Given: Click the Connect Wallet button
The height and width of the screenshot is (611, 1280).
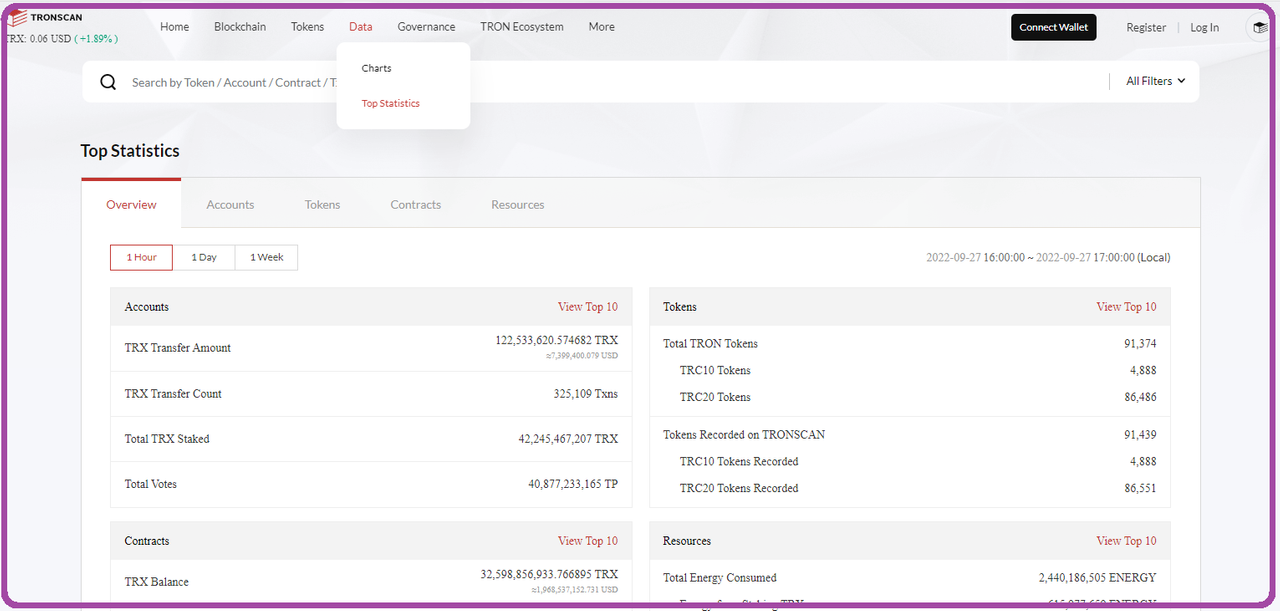Looking at the screenshot, I should [x=1053, y=27].
